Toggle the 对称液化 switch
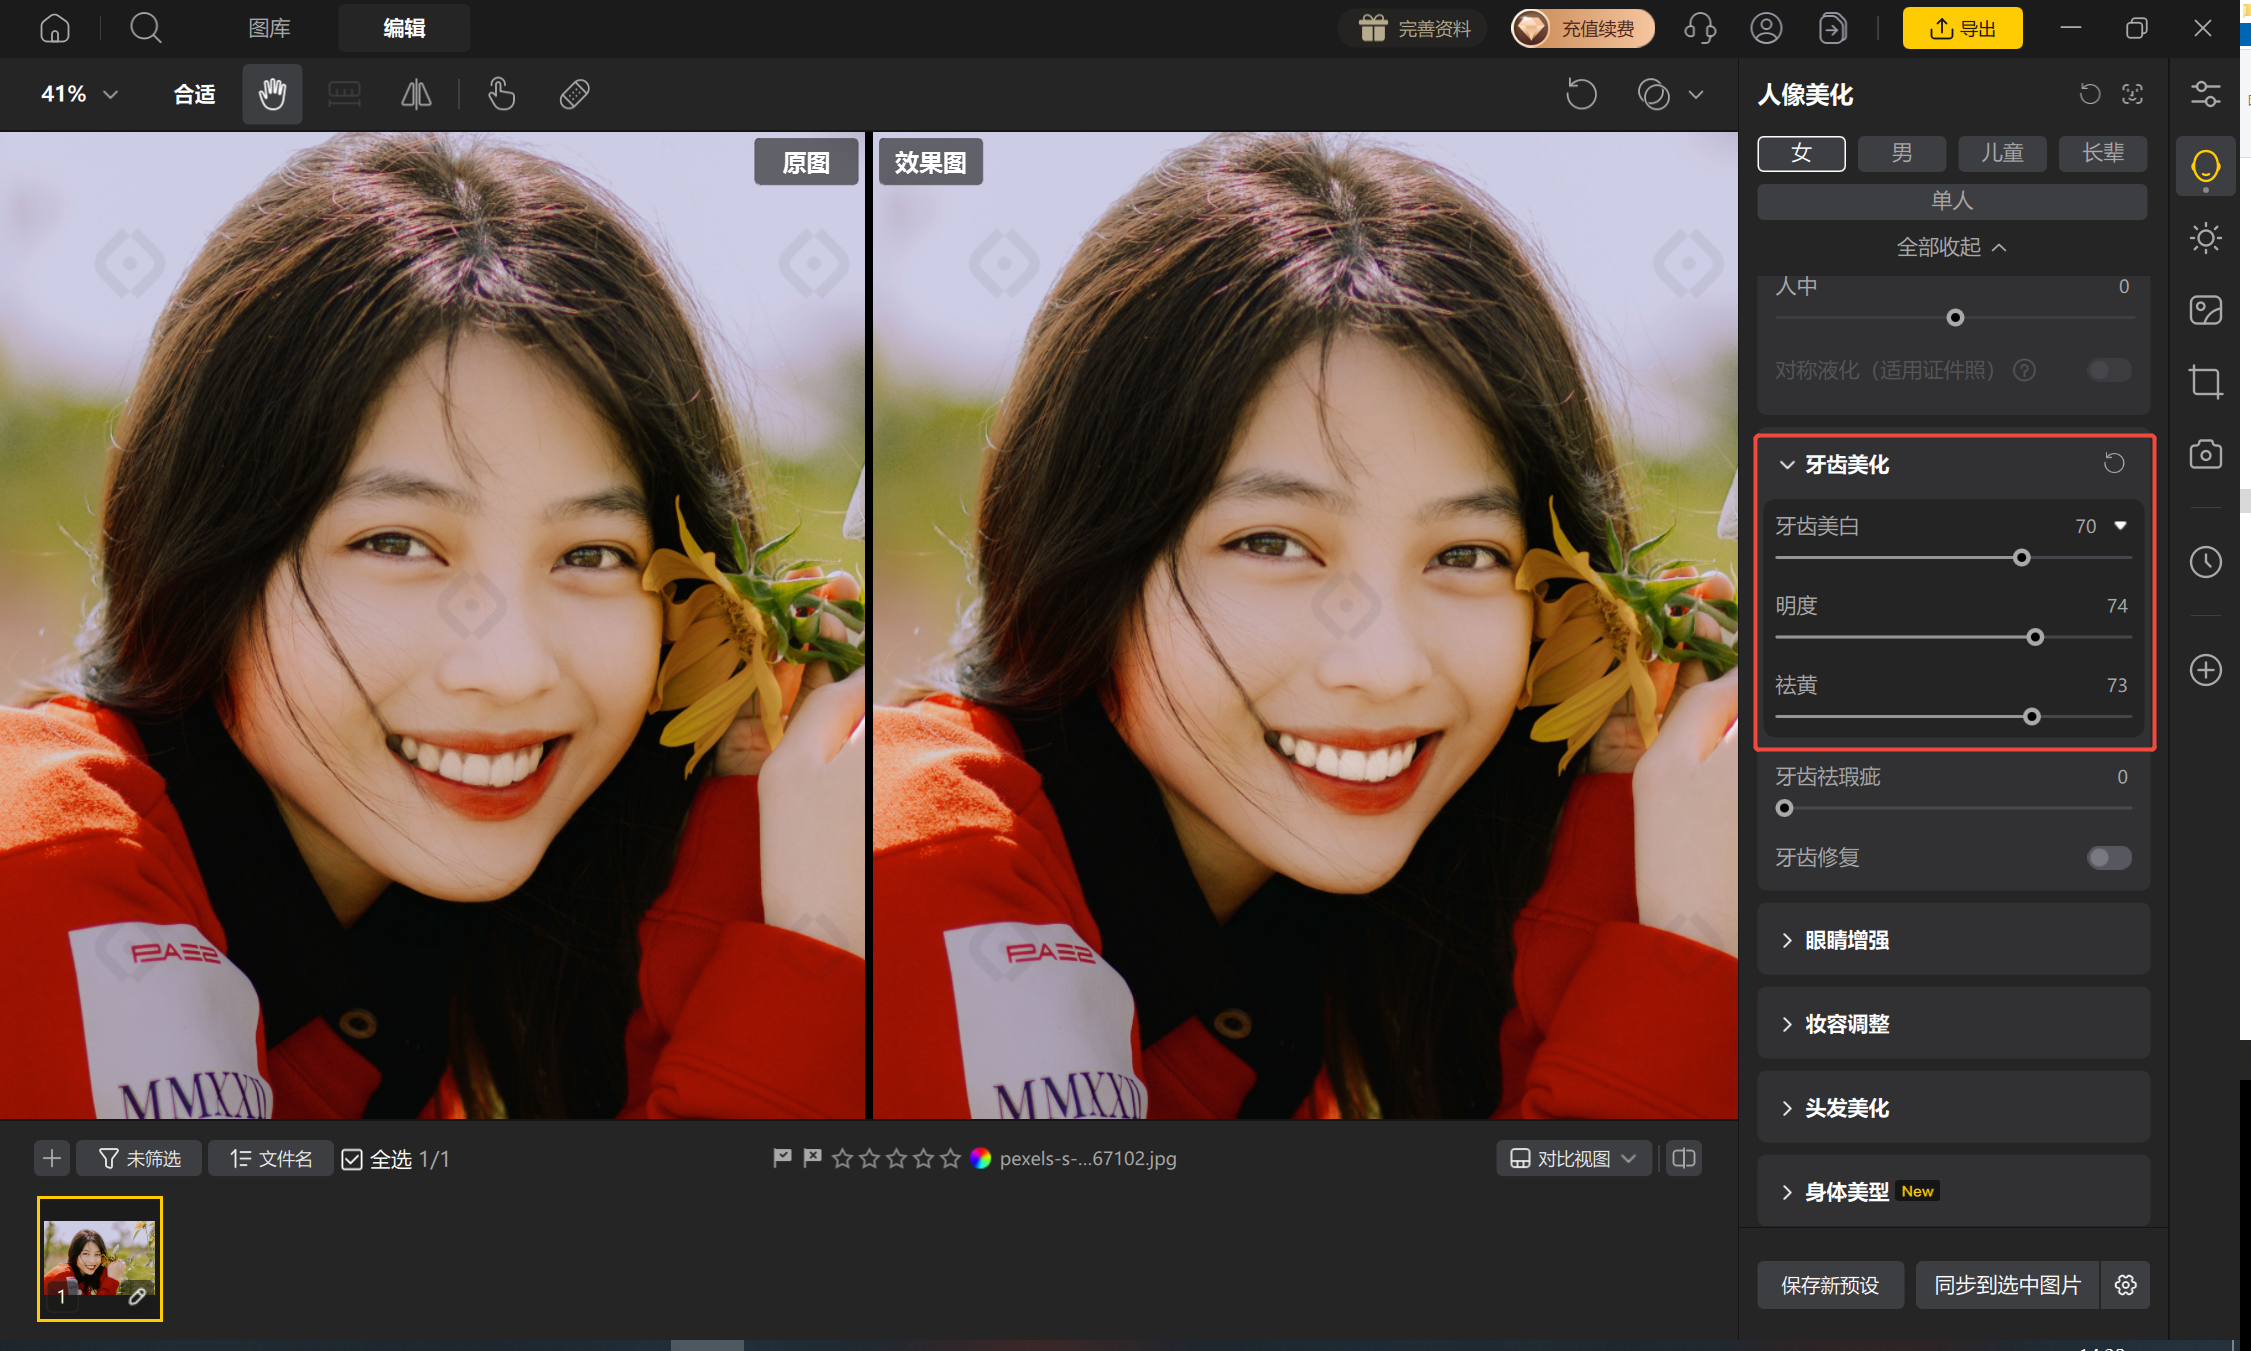 (x=2109, y=371)
